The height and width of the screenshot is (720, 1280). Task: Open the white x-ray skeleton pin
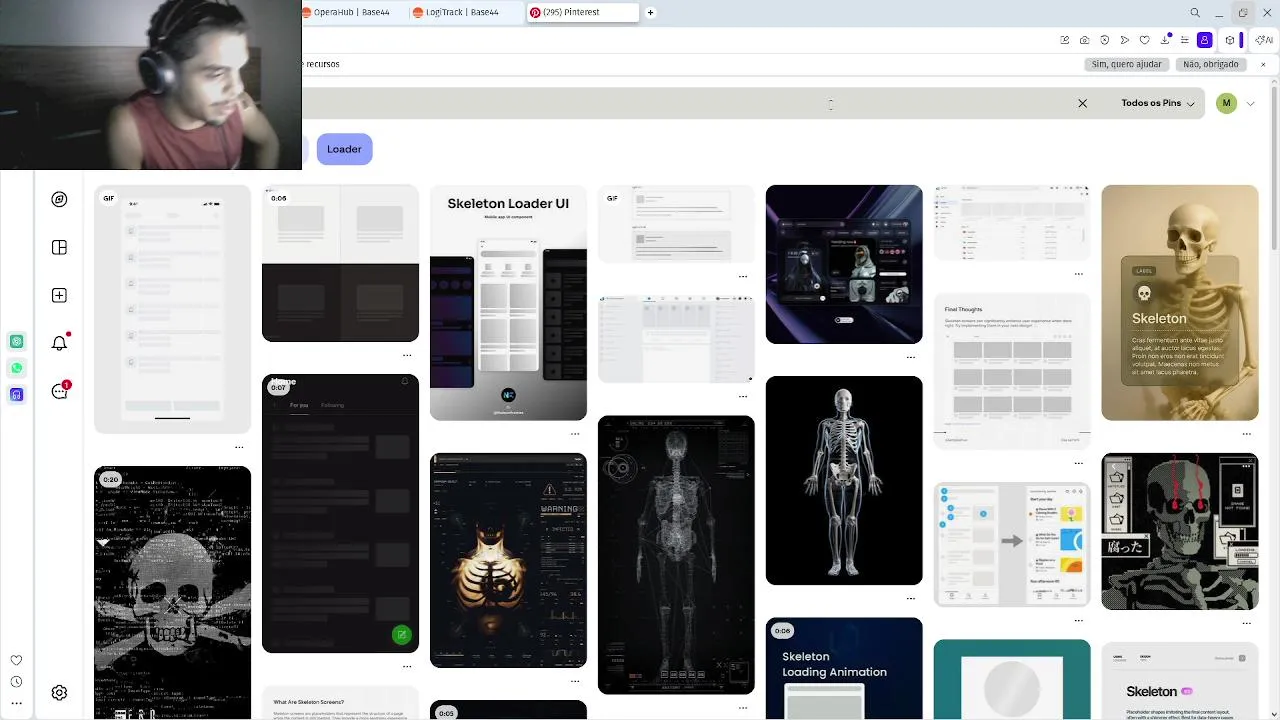pyautogui.click(x=844, y=480)
